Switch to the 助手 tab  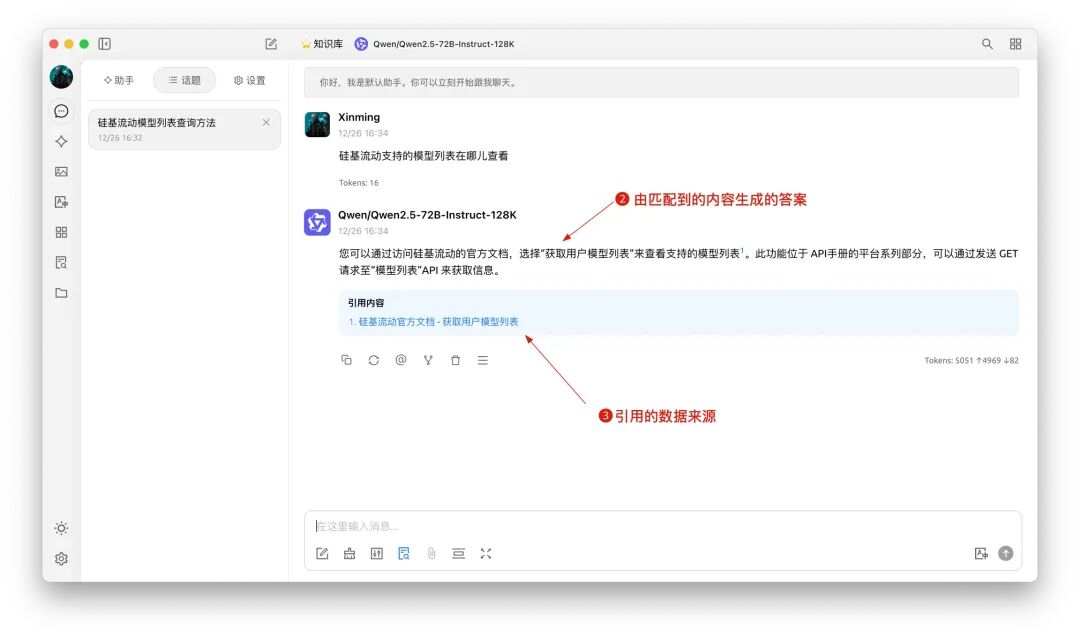pos(118,81)
